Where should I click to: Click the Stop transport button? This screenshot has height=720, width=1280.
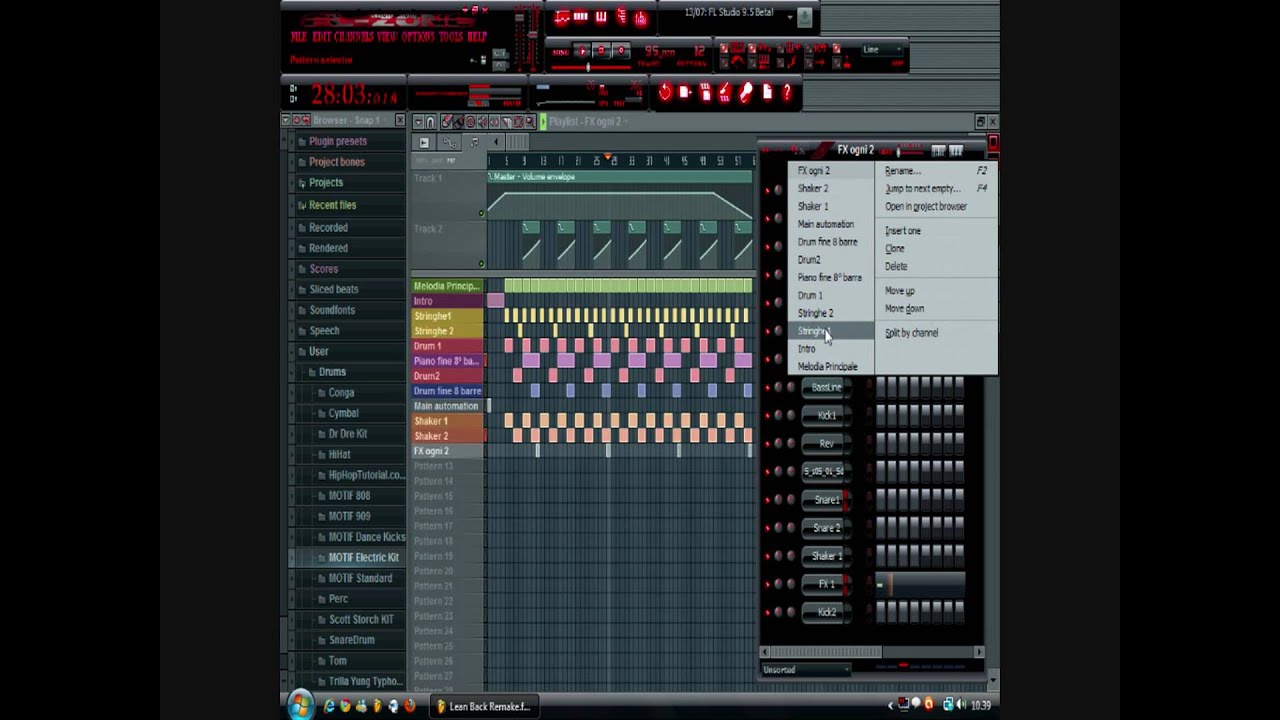point(601,51)
